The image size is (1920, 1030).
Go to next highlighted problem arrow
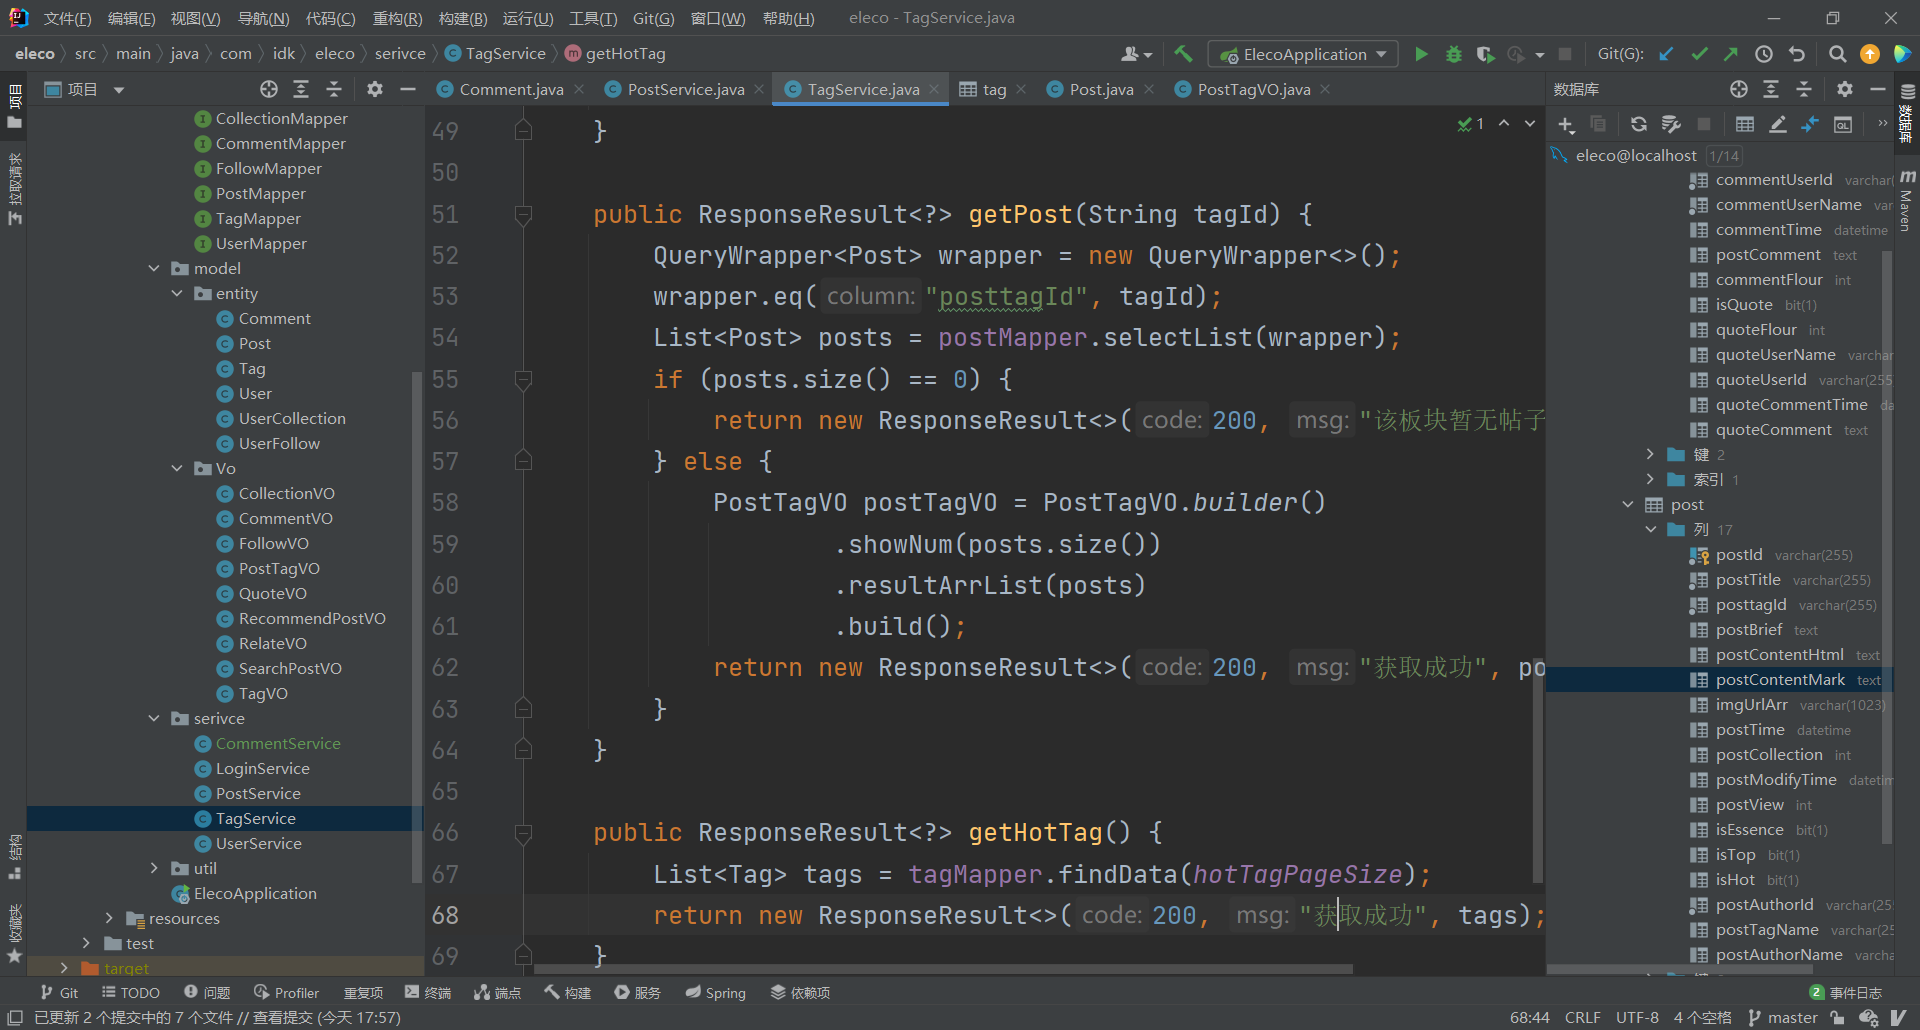pos(1530,124)
